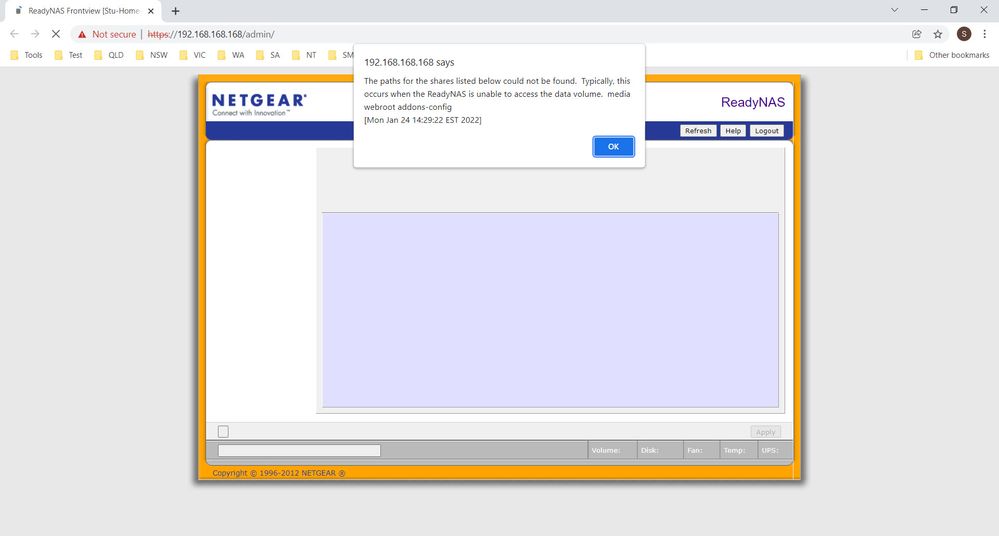Go forward in browser history
This screenshot has width=999, height=536.
coord(35,34)
